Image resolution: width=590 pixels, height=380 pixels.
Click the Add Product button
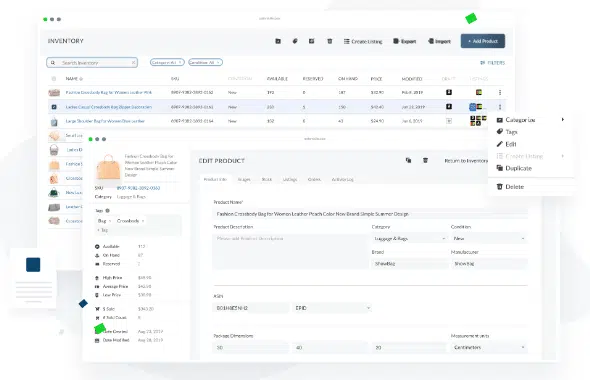[x=483, y=41]
